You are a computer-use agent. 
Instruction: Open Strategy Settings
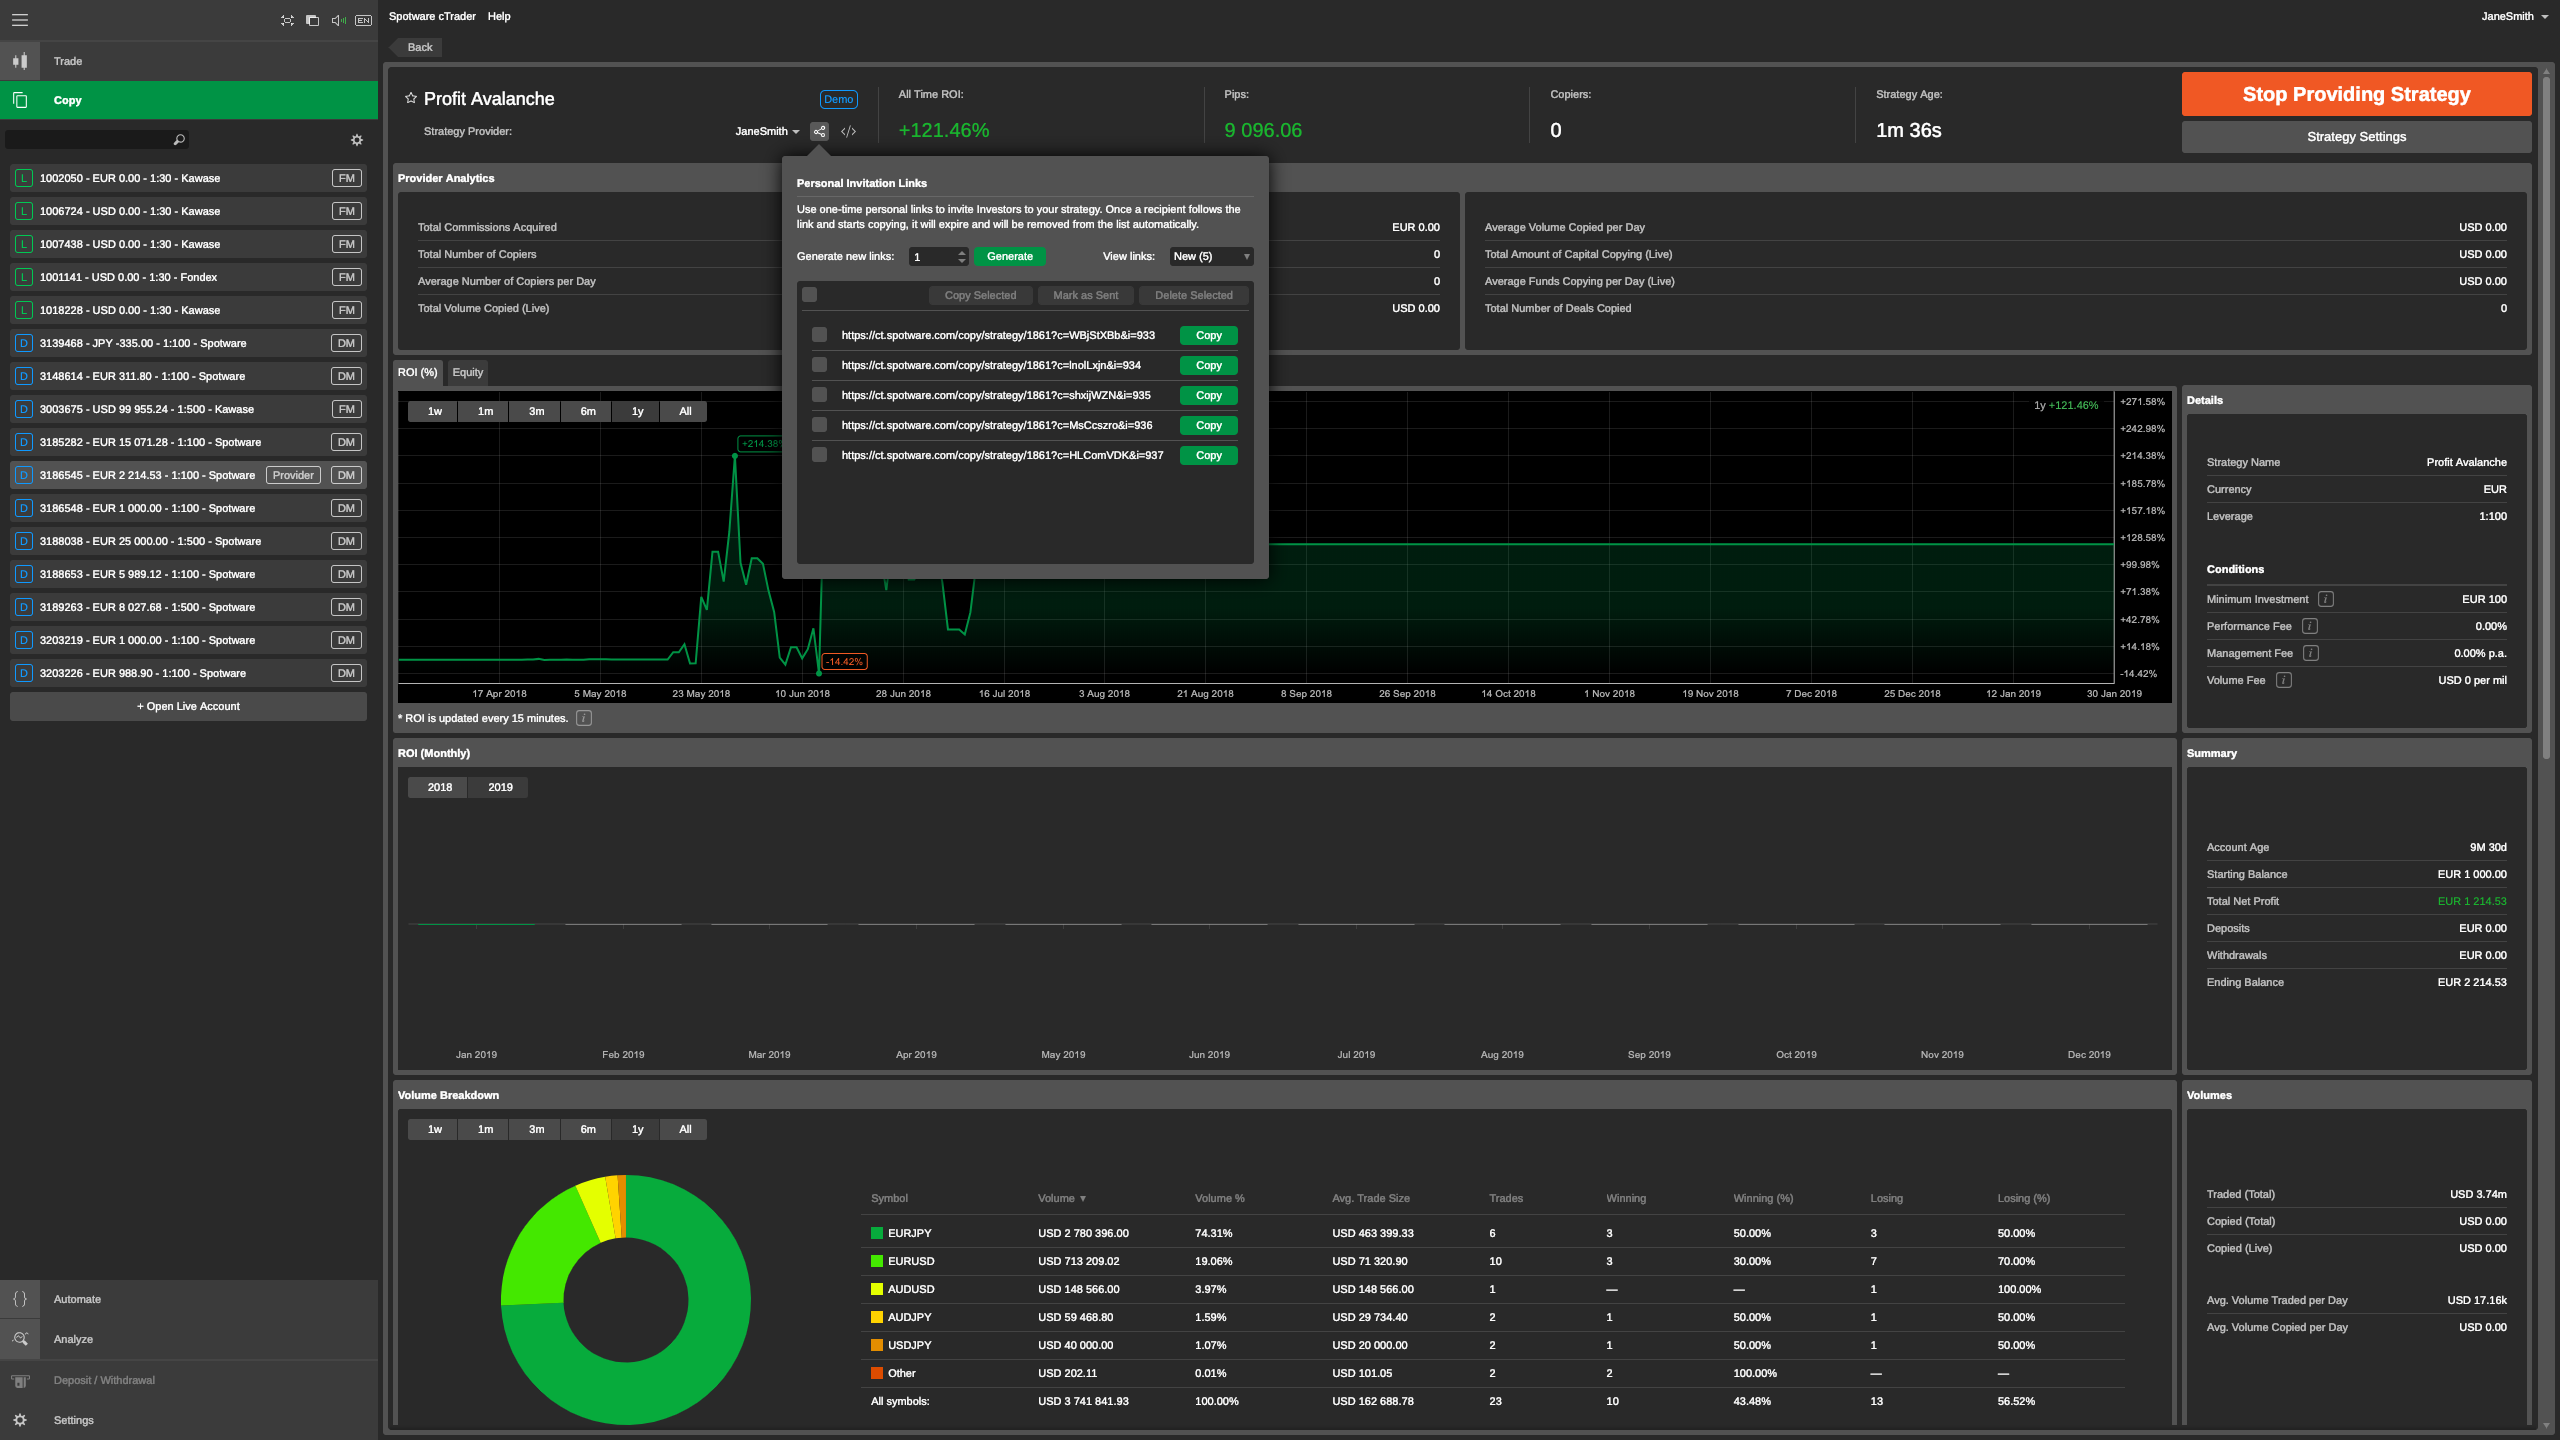2356,137
